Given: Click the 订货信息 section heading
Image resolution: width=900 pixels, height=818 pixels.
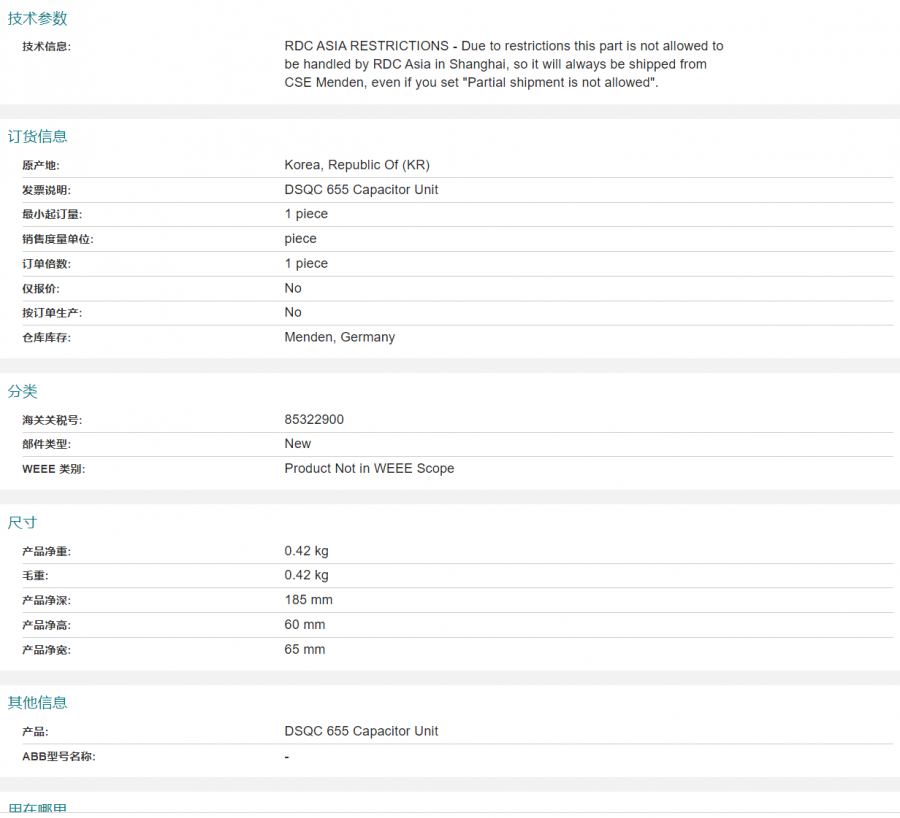Looking at the screenshot, I should click(37, 136).
